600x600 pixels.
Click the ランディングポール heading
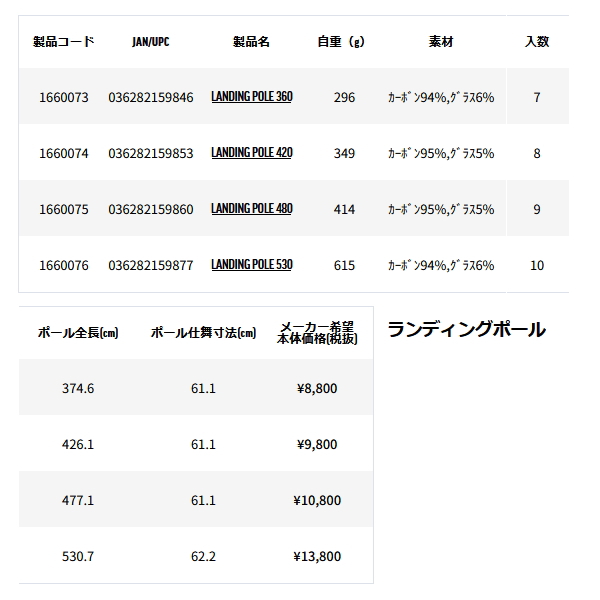pos(466,329)
